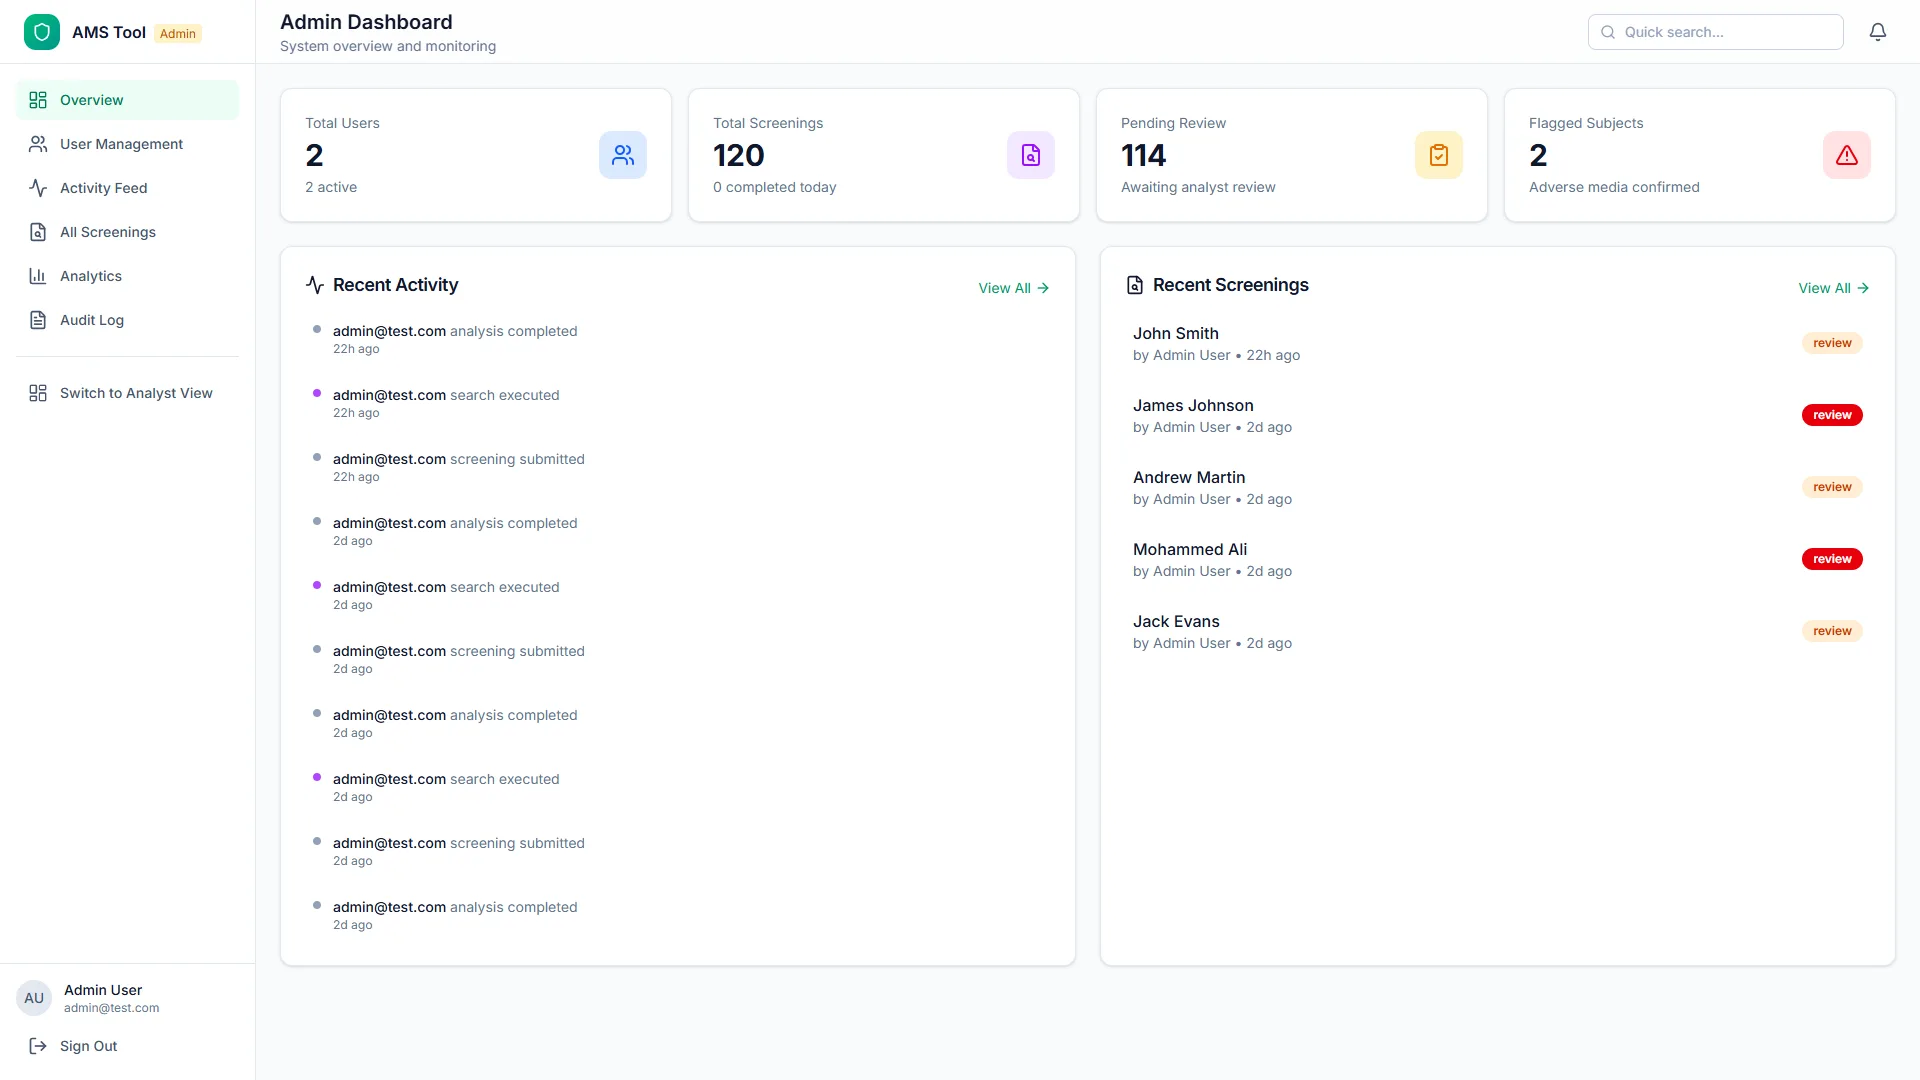
Task: Click the All Screenings file icon
Action: (38, 232)
